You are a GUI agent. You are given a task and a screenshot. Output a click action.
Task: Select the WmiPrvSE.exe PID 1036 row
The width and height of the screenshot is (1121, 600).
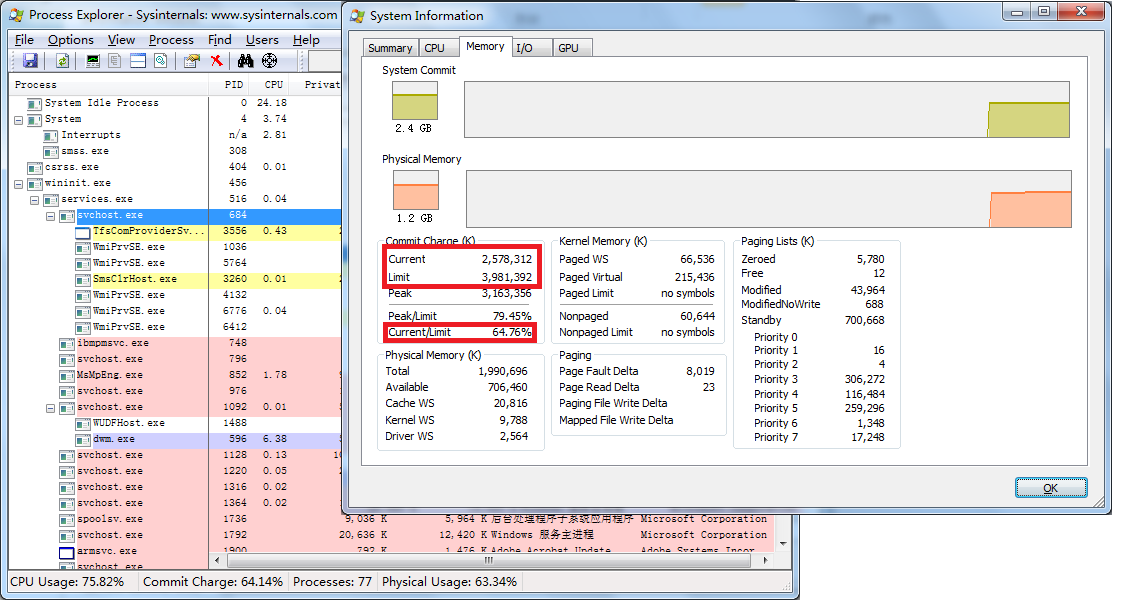pos(175,247)
